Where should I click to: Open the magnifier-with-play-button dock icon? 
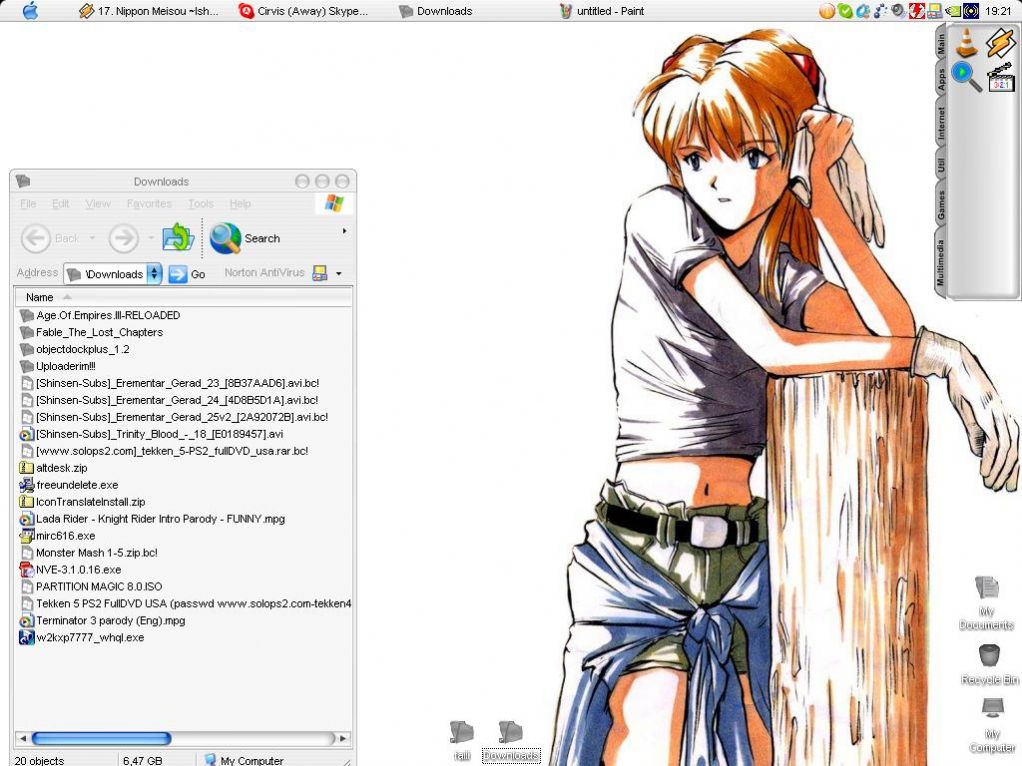(966, 77)
